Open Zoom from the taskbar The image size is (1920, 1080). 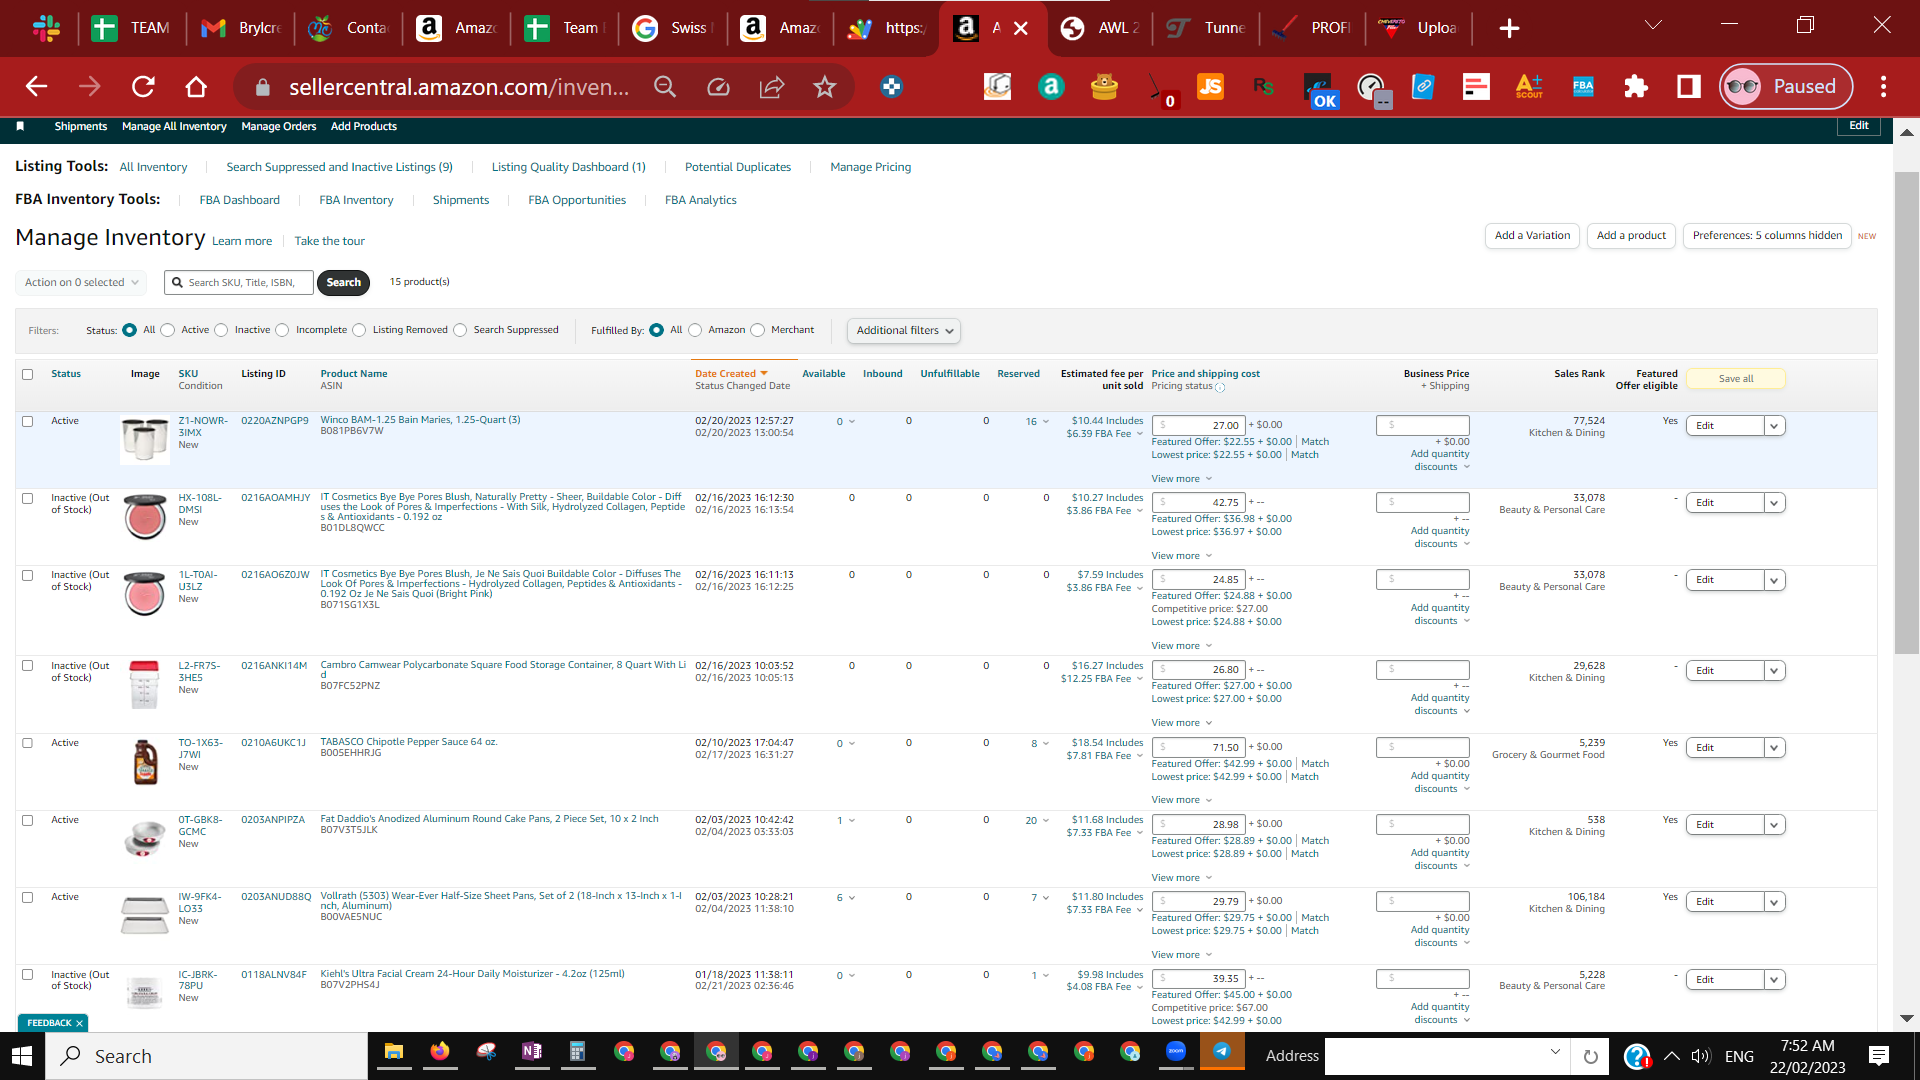[1176, 1051]
